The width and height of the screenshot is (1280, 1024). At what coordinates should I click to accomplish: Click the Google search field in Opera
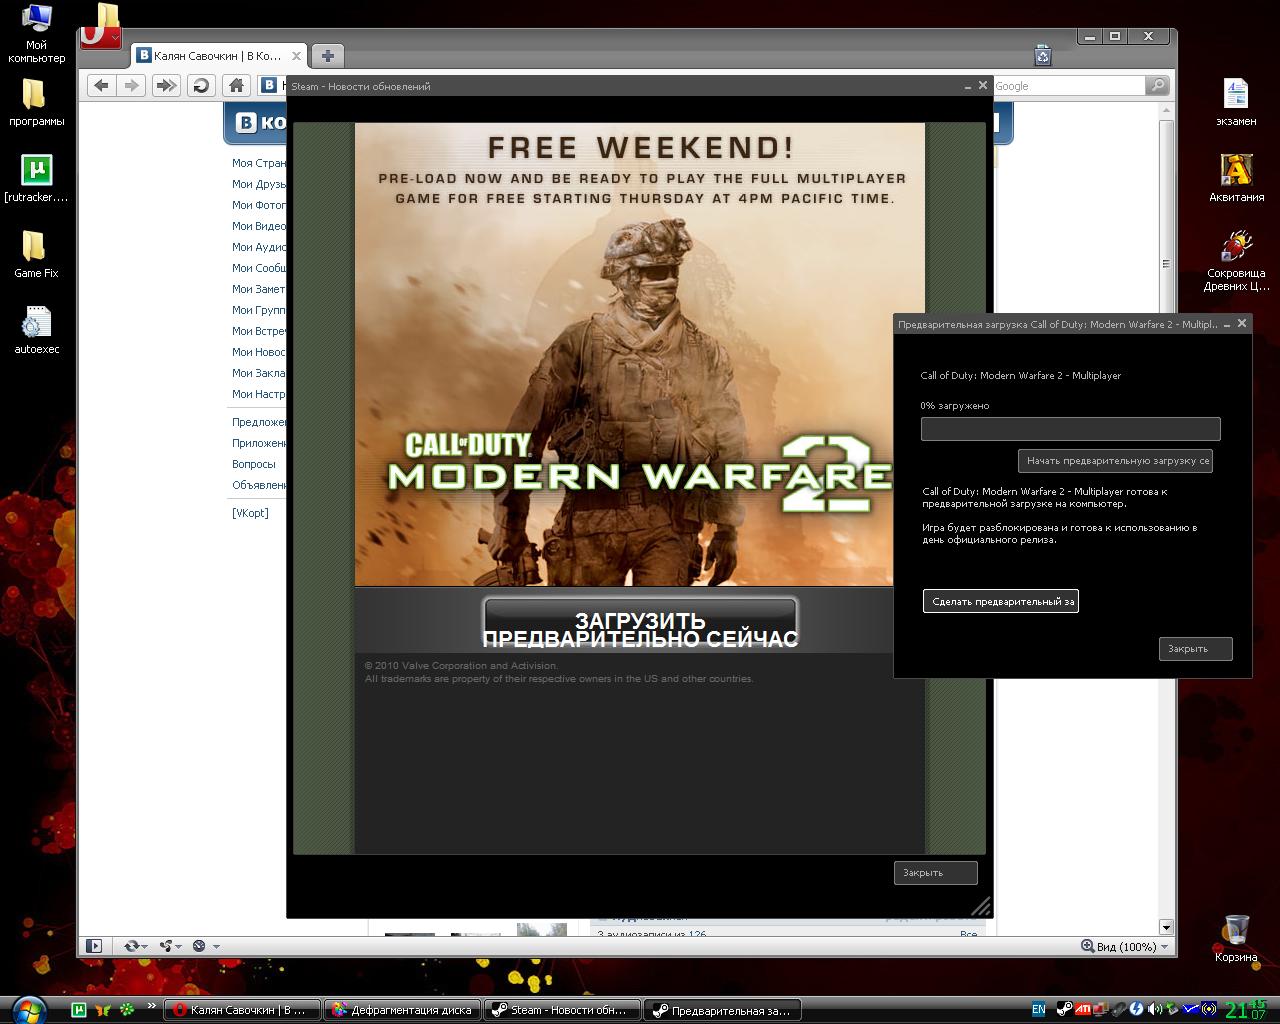pyautogui.click(x=1069, y=86)
